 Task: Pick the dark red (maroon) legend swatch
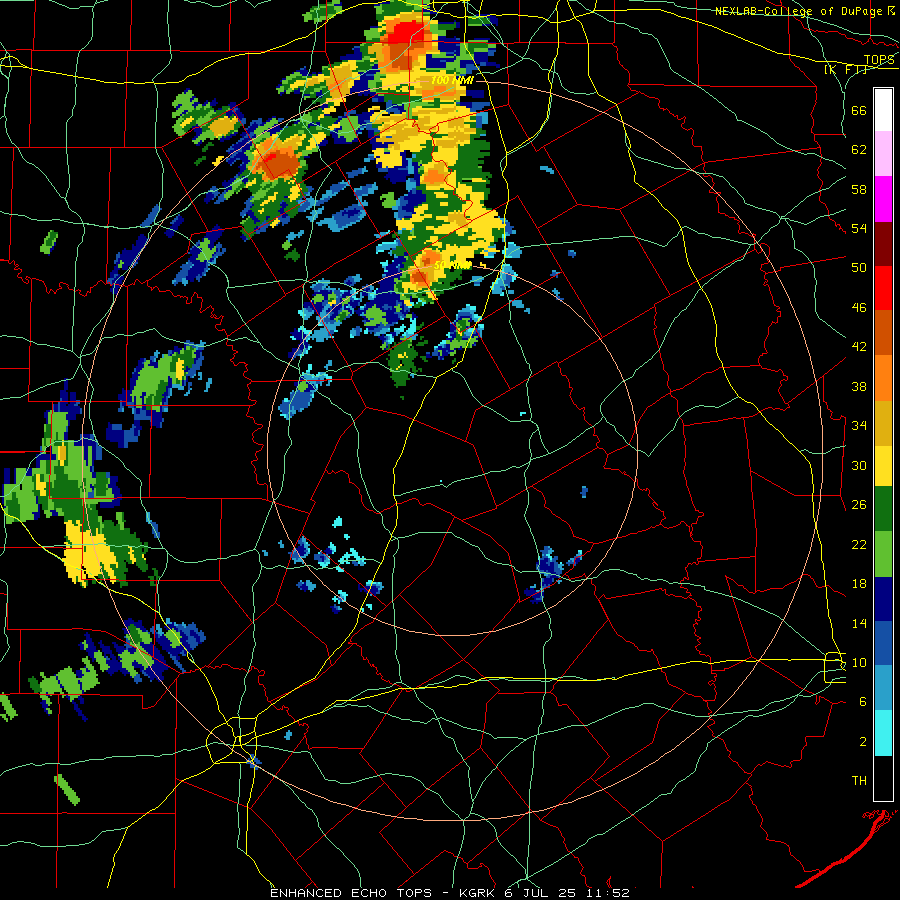(x=883, y=243)
